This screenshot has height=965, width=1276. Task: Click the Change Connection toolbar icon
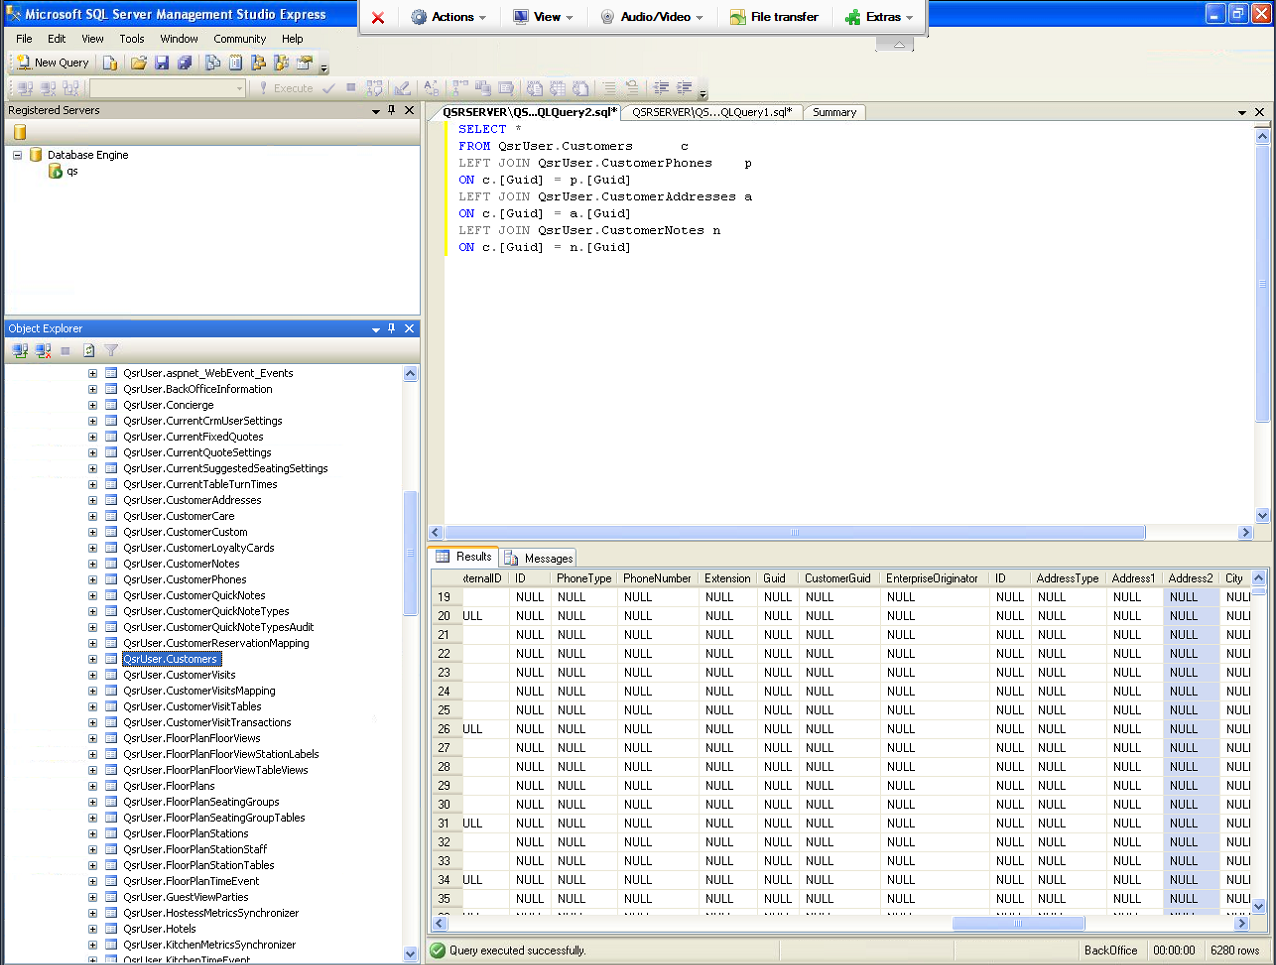(x=71, y=88)
